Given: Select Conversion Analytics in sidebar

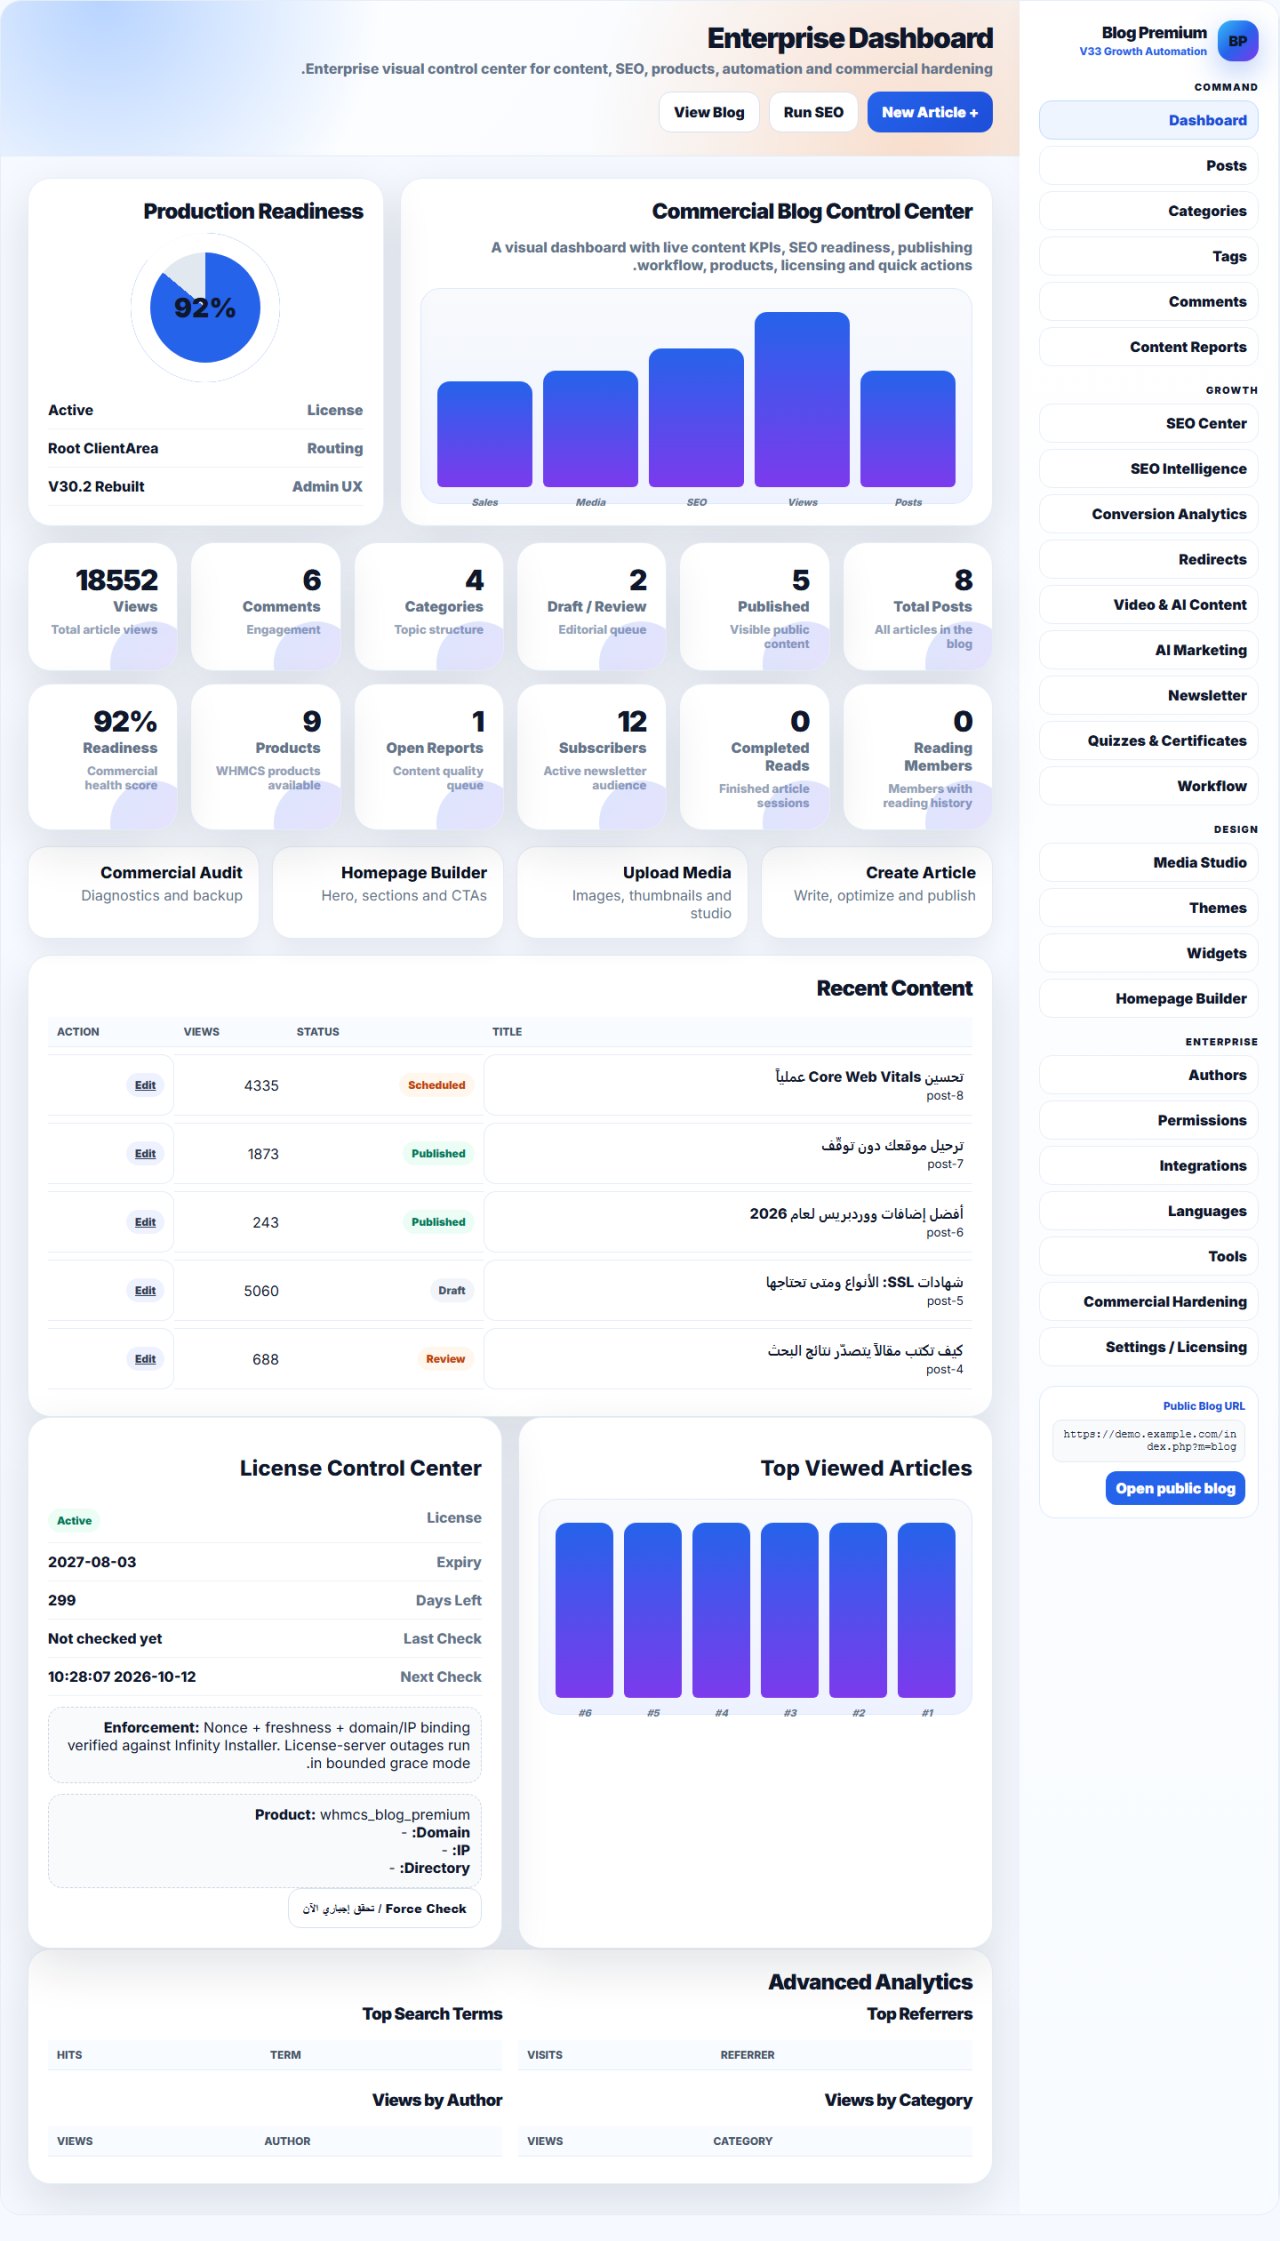Looking at the screenshot, I should [1148, 514].
